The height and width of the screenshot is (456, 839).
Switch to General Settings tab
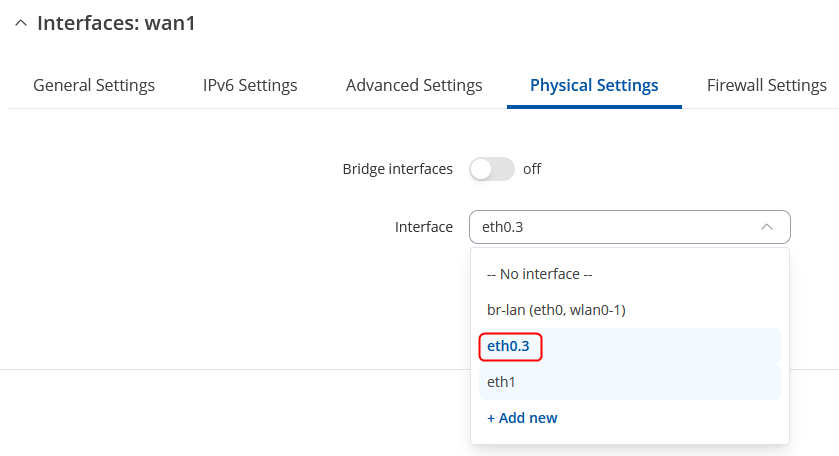(94, 85)
